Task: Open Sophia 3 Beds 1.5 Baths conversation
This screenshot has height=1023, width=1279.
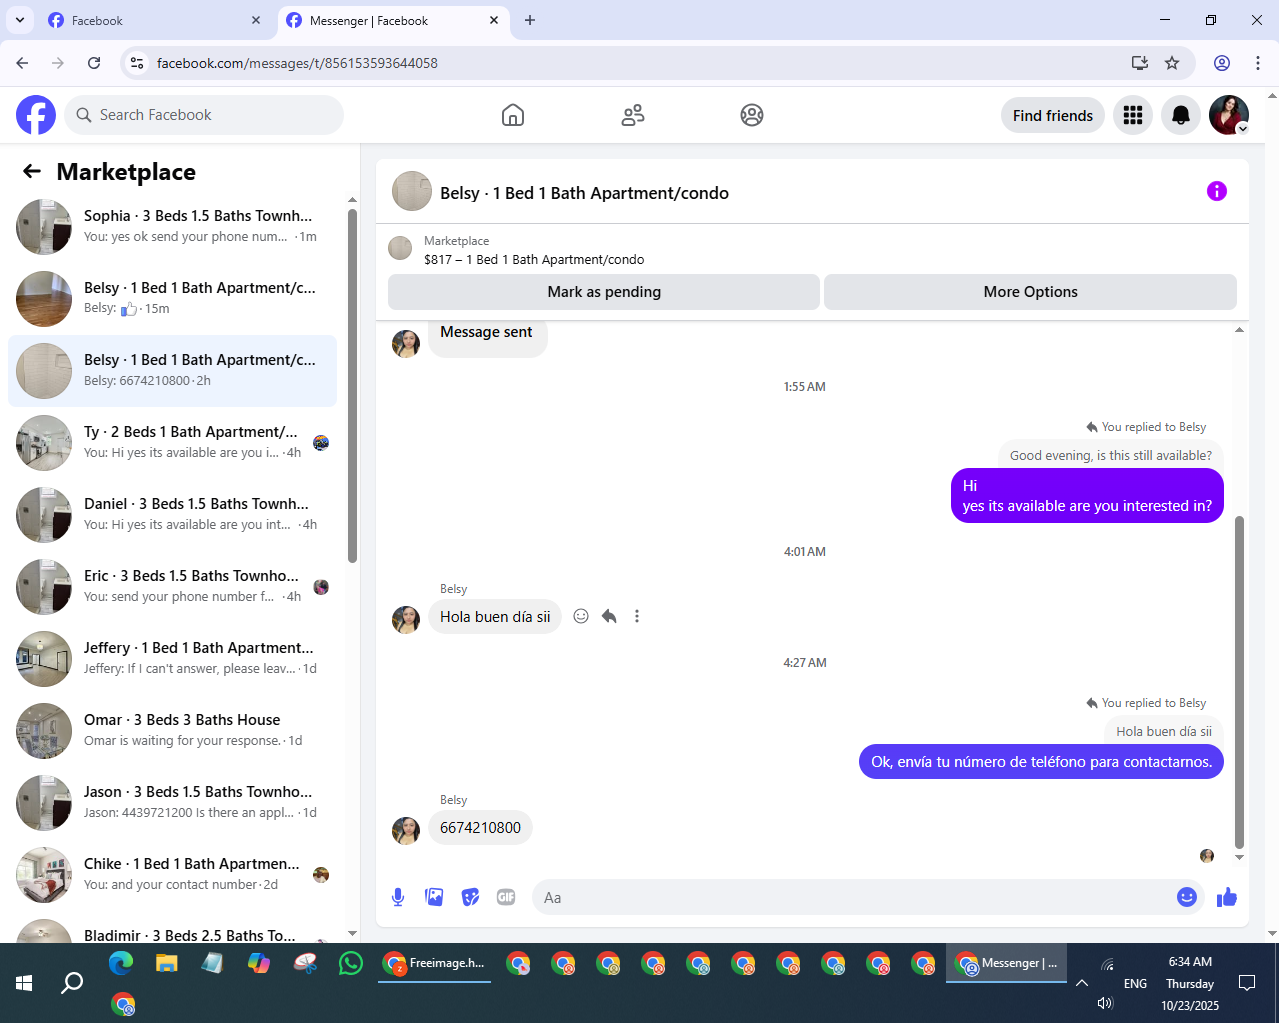Action: pos(172,227)
